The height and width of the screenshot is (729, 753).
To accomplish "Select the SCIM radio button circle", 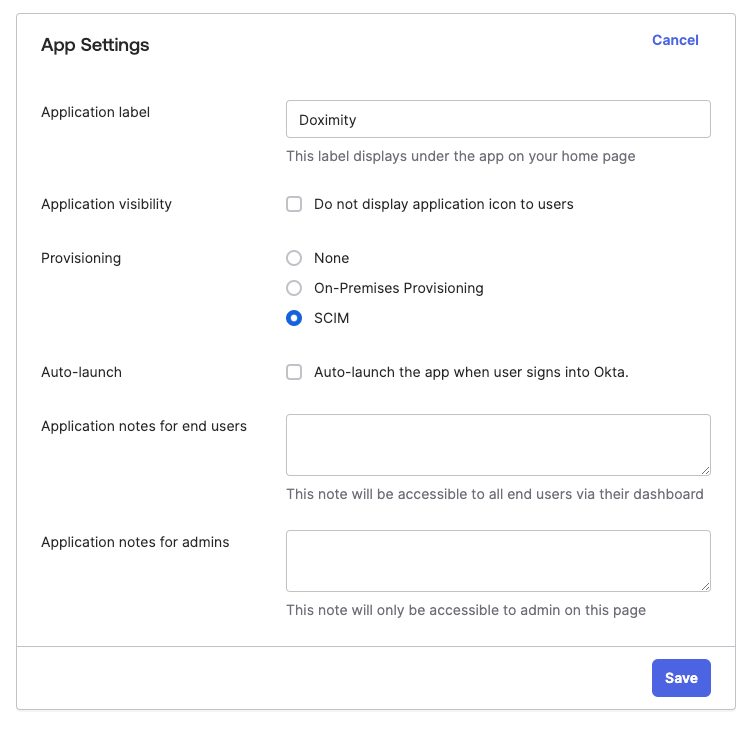I will pos(294,318).
